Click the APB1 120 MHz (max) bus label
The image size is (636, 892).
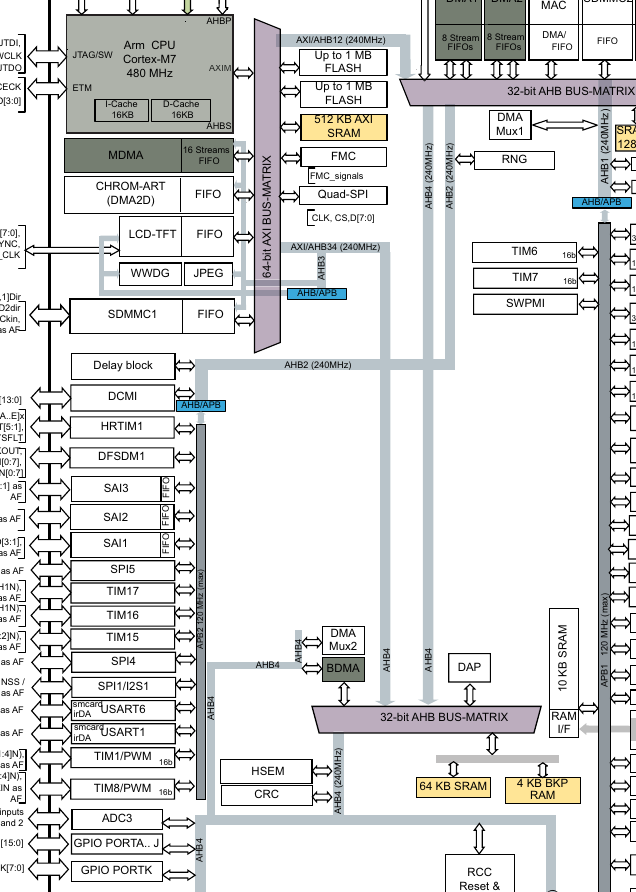tap(604, 640)
